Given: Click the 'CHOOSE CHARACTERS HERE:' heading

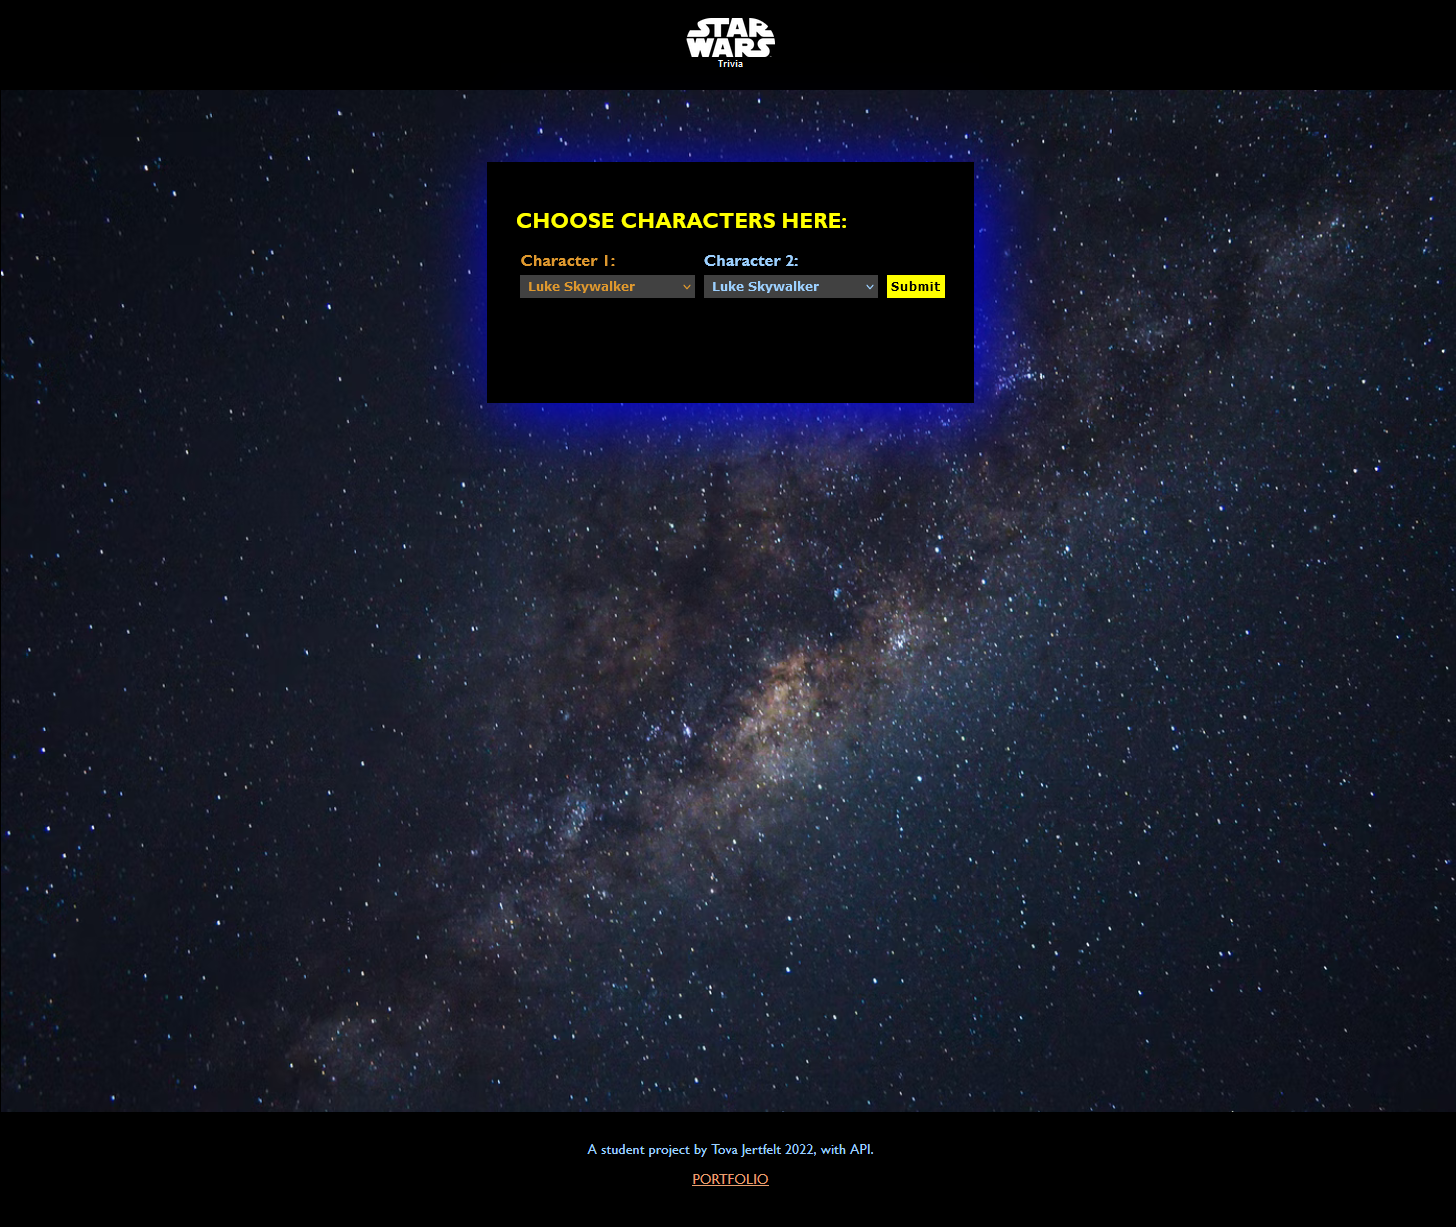Looking at the screenshot, I should pyautogui.click(x=681, y=221).
